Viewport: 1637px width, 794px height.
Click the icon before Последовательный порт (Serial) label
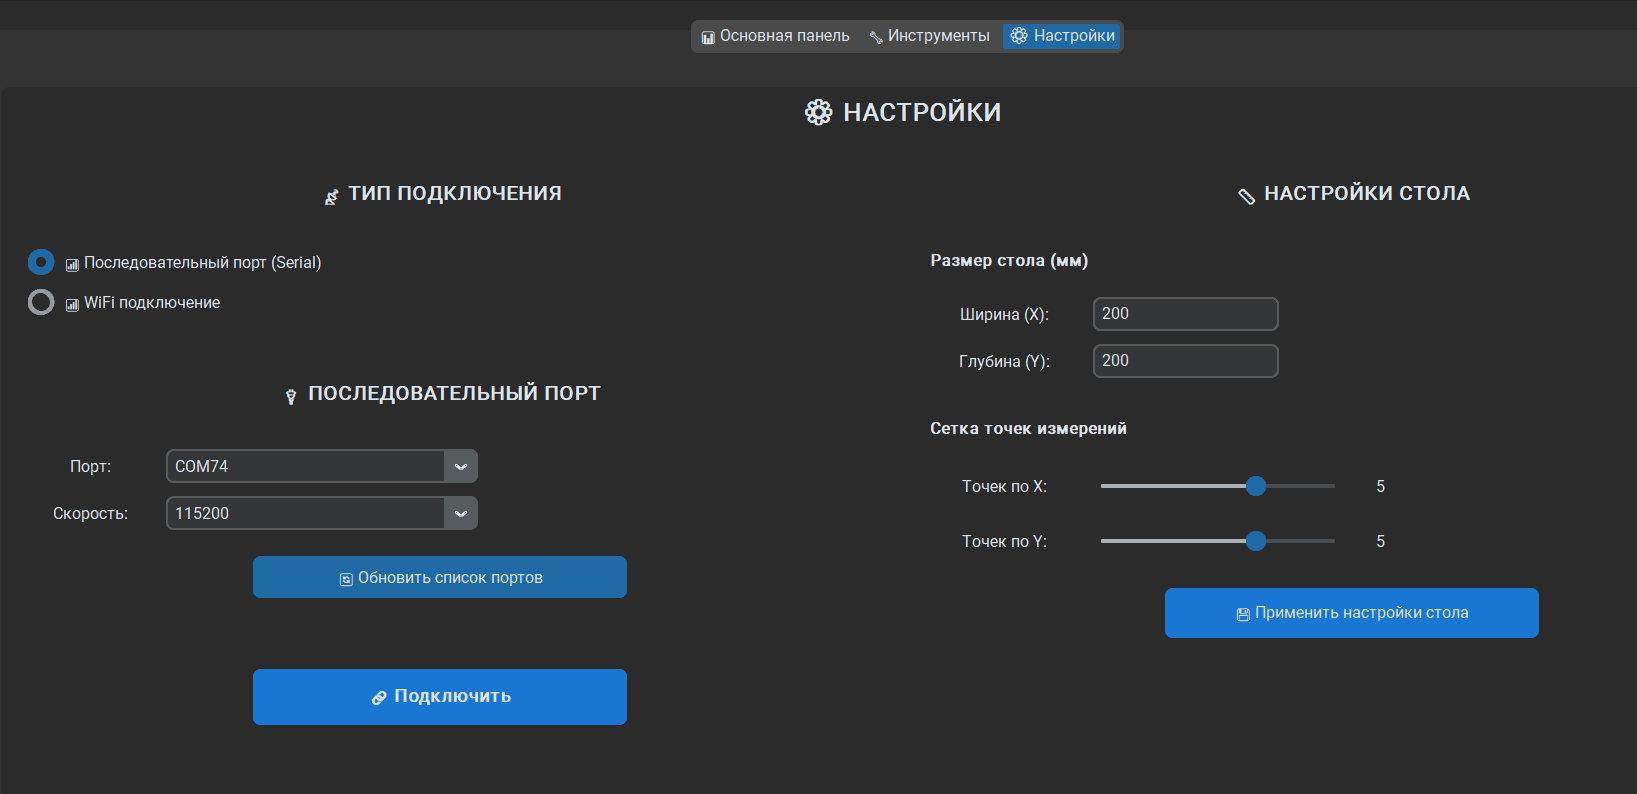pos(72,265)
